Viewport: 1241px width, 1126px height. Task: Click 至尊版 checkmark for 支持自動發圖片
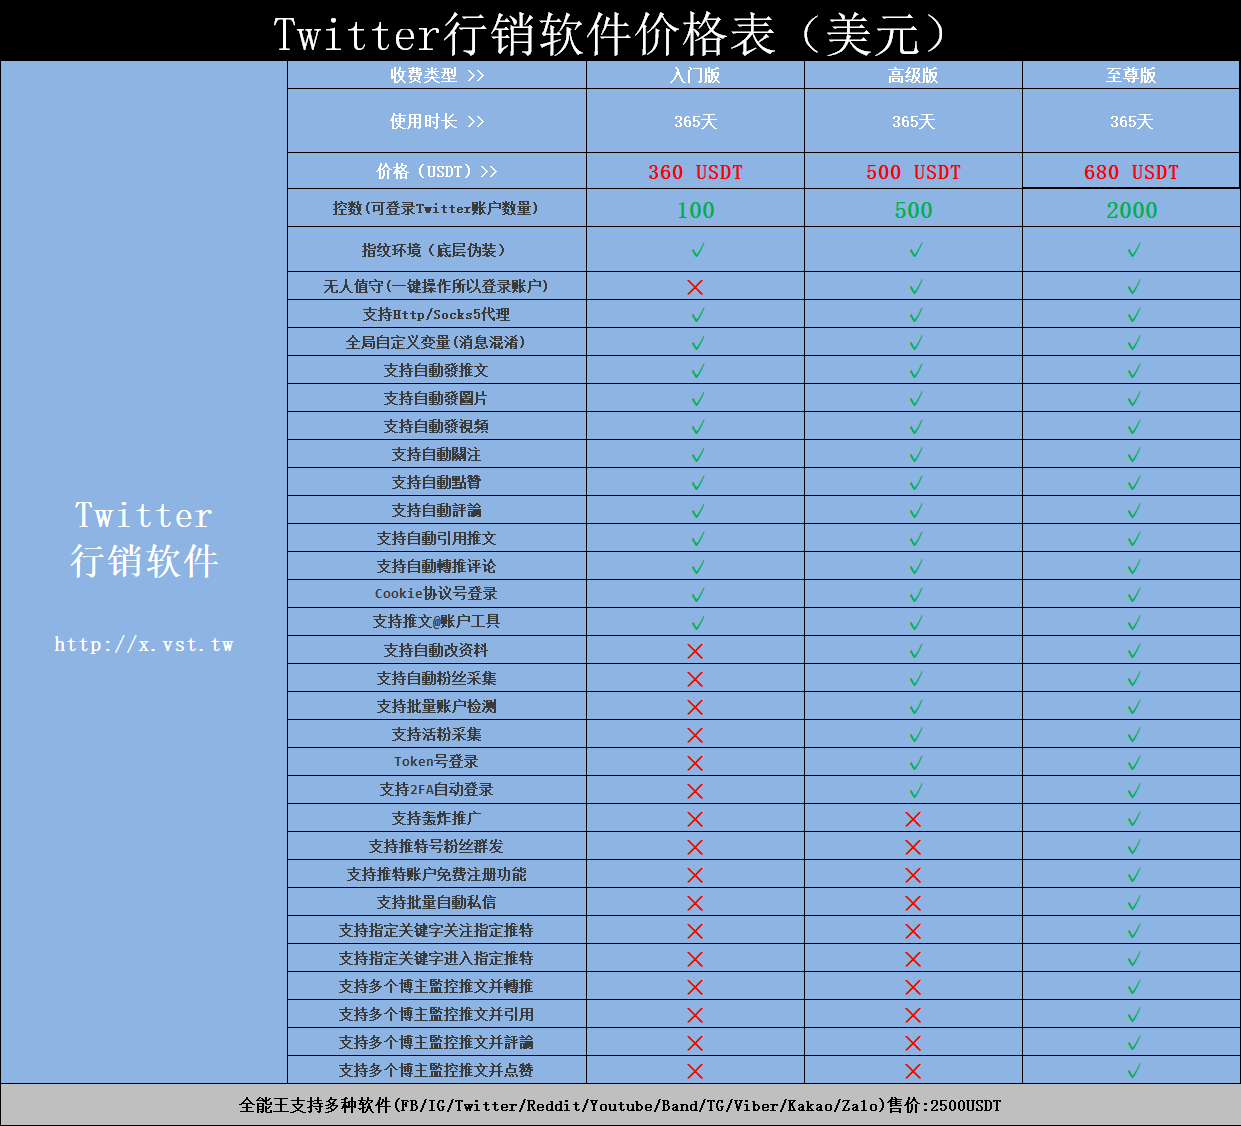[1133, 399]
